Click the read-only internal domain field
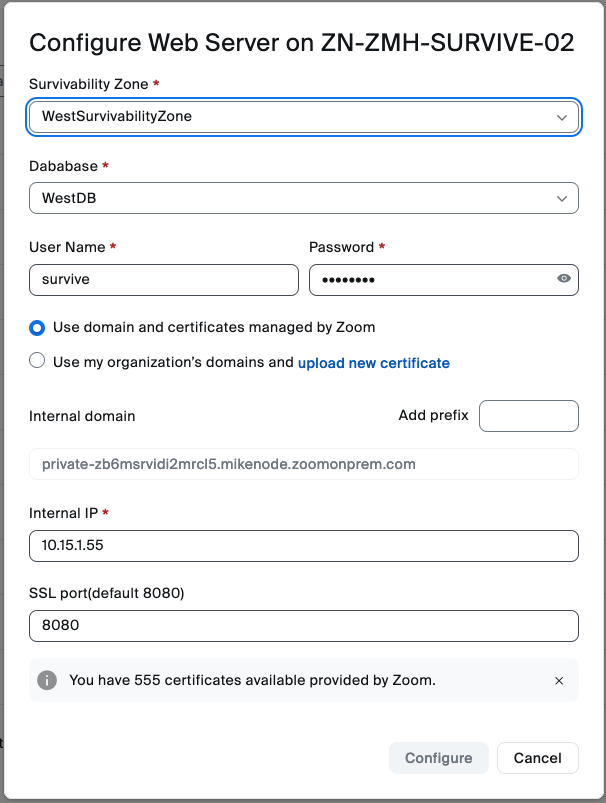 pos(304,464)
